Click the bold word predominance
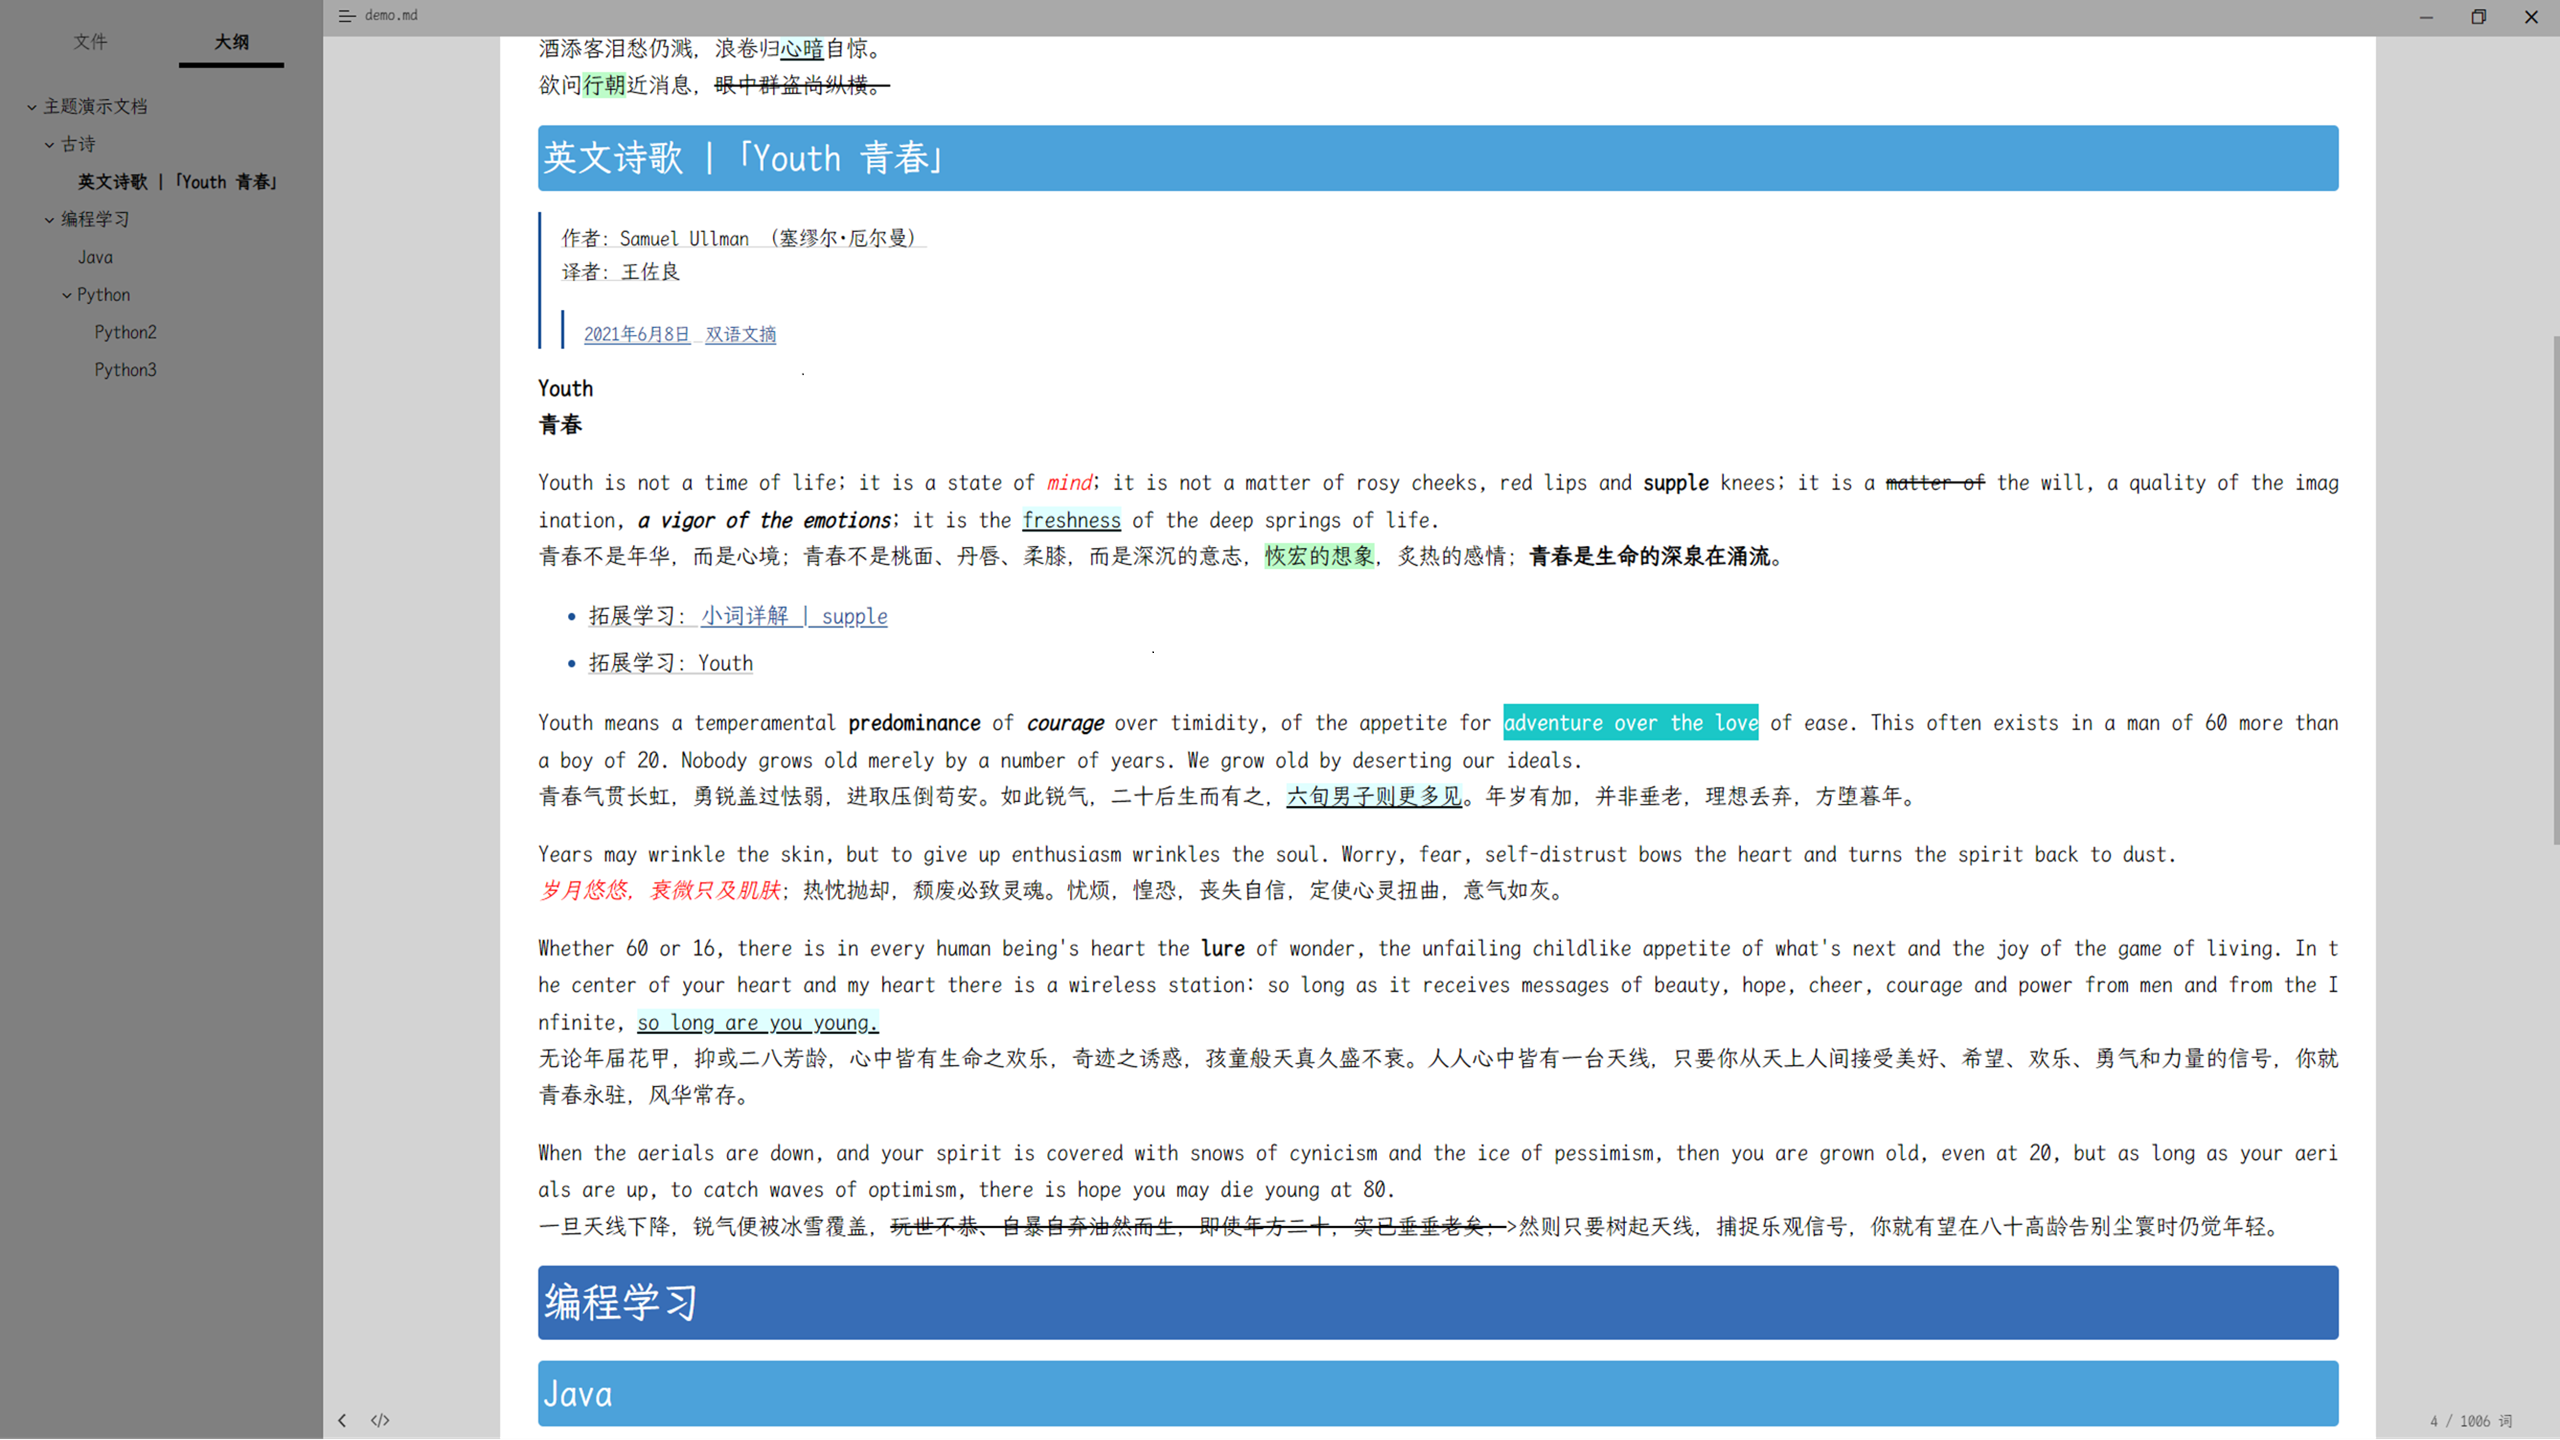 (x=914, y=723)
